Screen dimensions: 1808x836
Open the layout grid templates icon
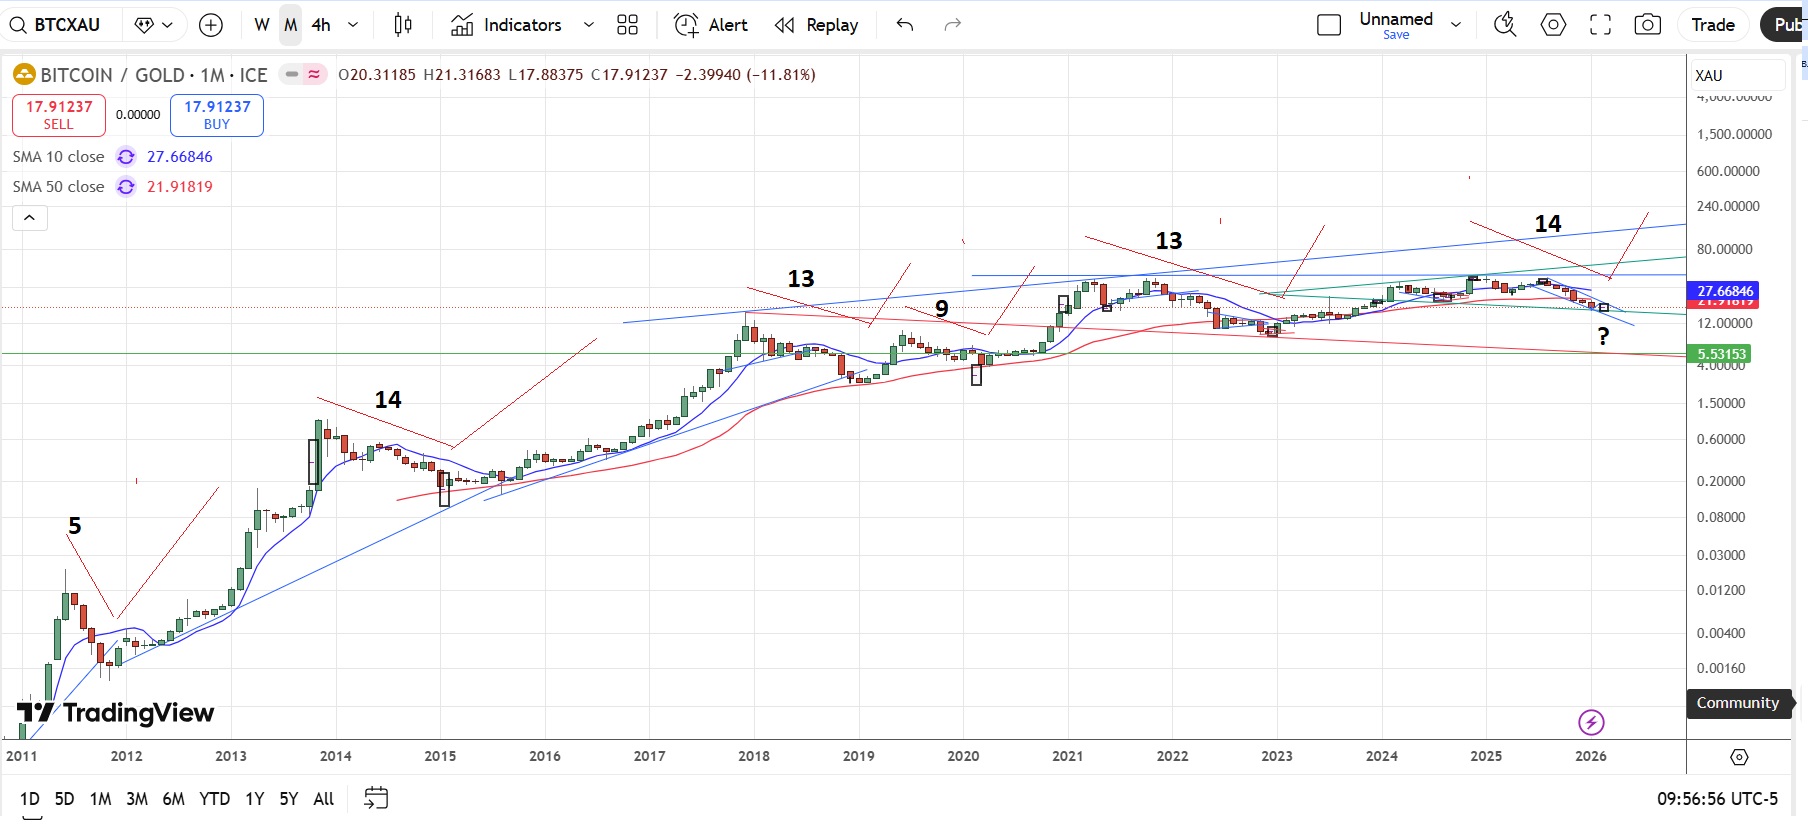click(627, 25)
